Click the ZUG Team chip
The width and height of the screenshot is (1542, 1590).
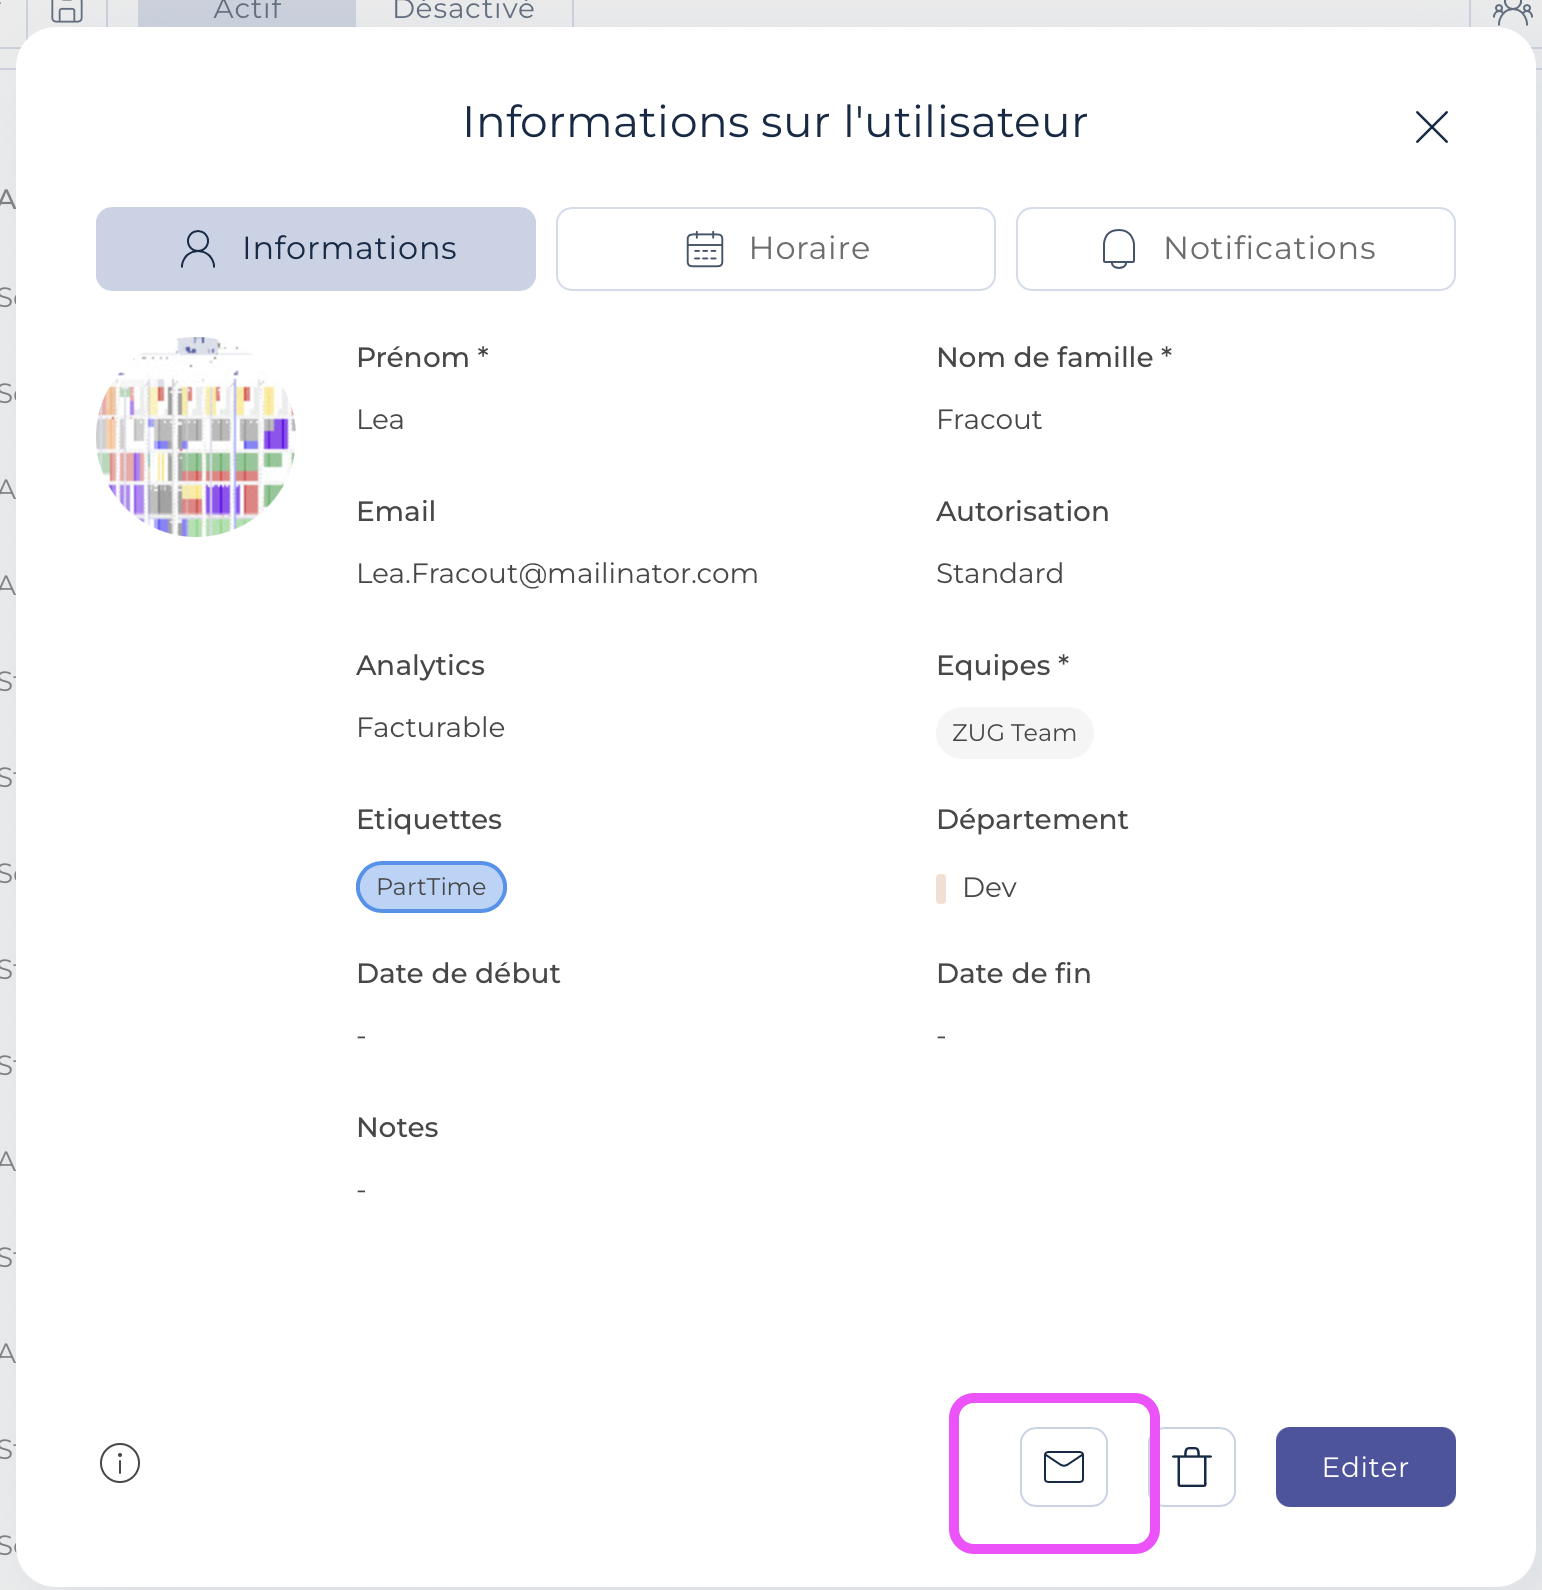1014,733
